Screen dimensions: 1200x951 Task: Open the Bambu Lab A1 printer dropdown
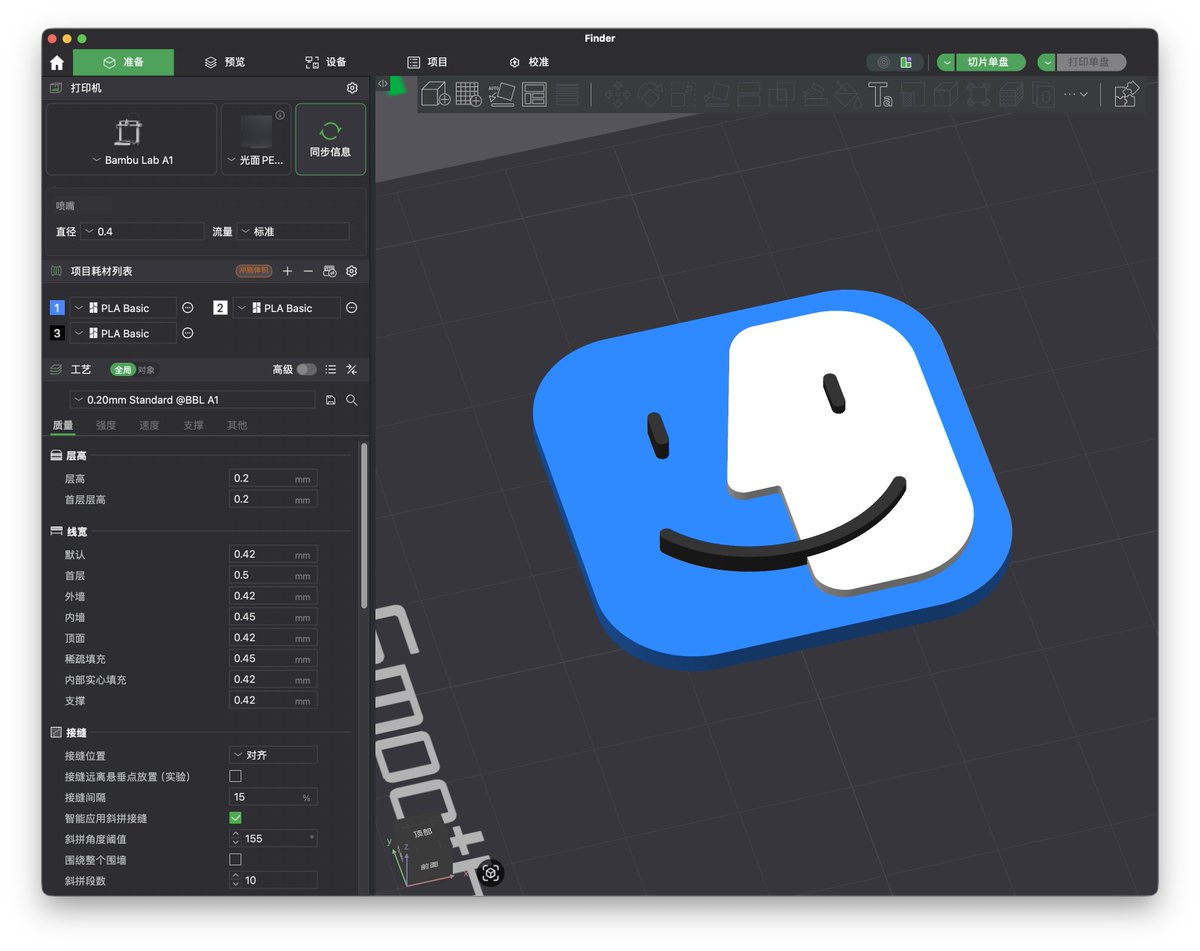point(132,139)
